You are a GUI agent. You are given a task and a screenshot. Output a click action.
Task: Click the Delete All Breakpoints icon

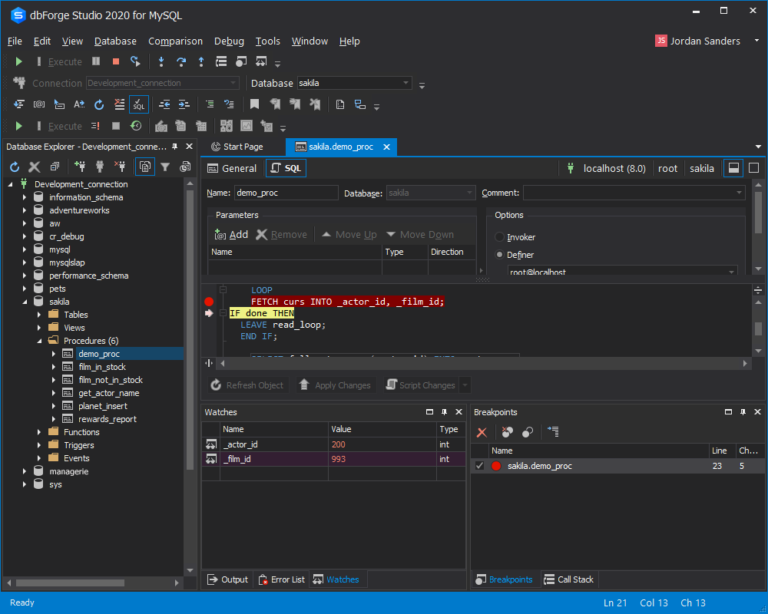click(507, 432)
